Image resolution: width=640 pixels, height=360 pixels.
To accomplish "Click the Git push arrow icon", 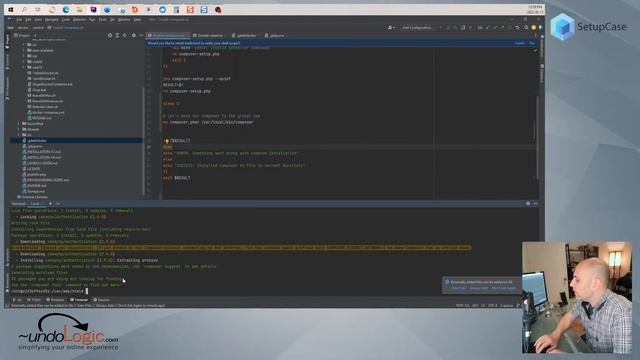I will [x=502, y=28].
